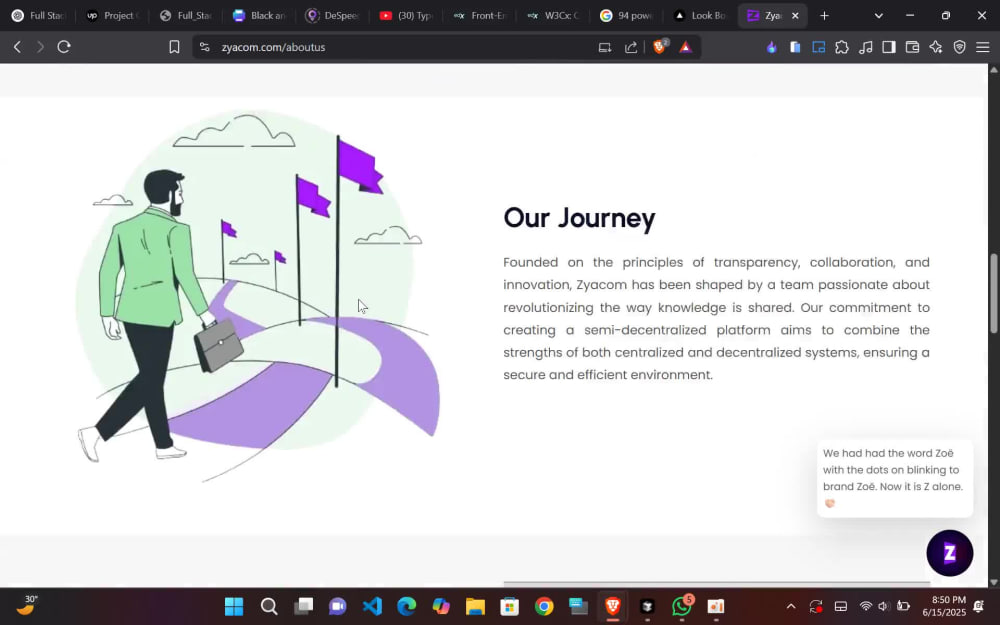Open the blue picture-in-picture extension icon
This screenshot has height=625, width=1000.
tap(818, 47)
